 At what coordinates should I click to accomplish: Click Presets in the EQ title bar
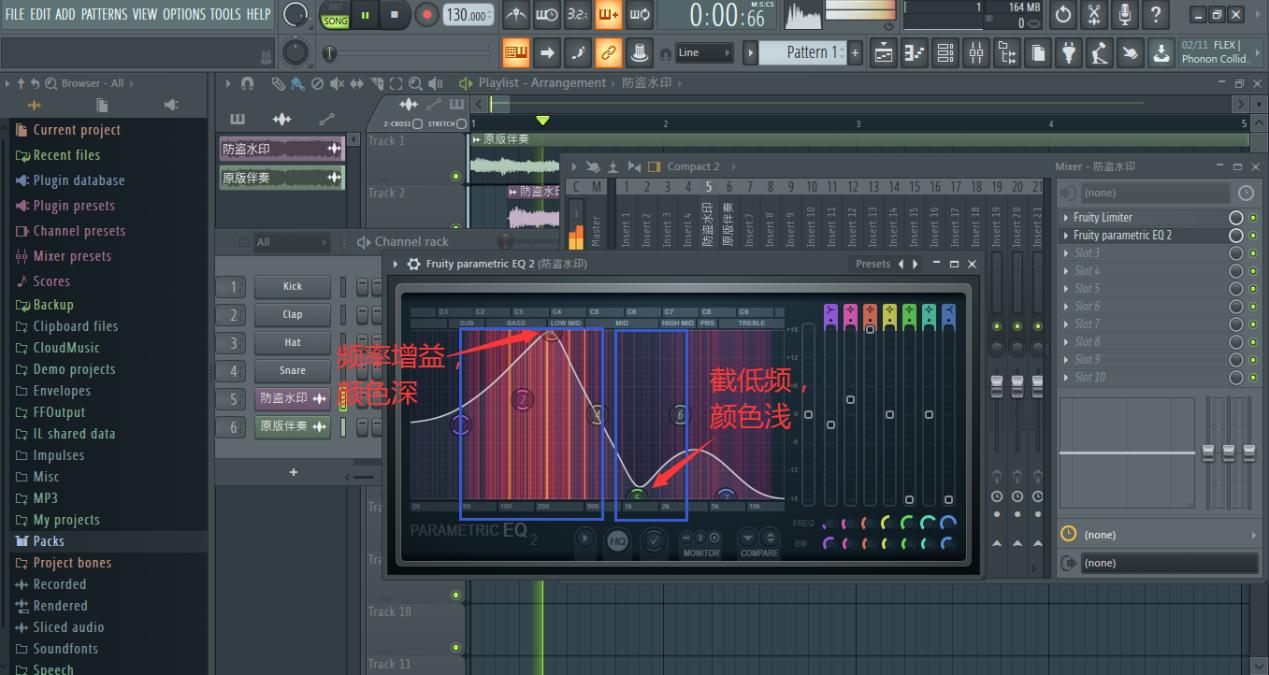(872, 263)
